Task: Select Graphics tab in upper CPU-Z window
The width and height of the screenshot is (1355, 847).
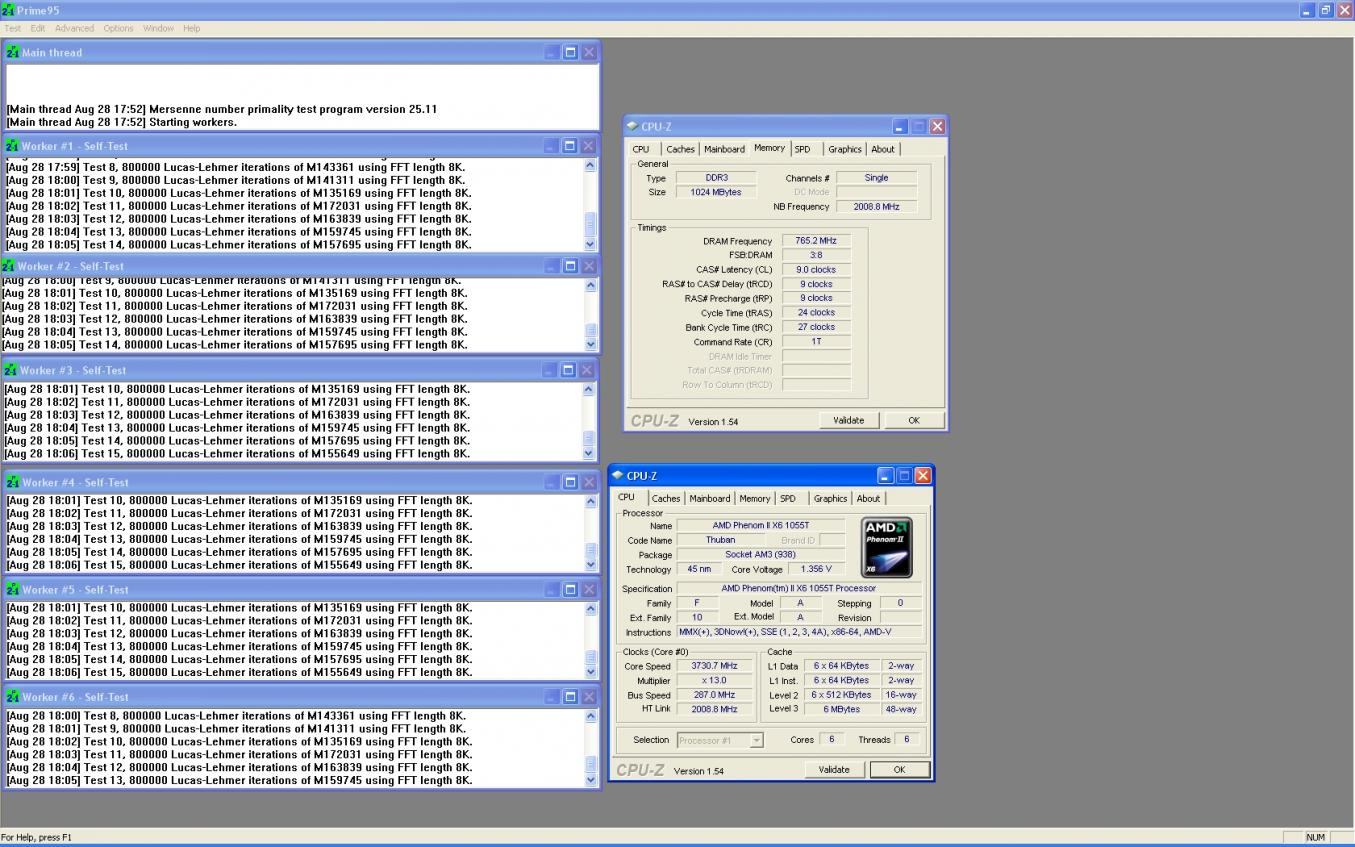Action: point(844,149)
